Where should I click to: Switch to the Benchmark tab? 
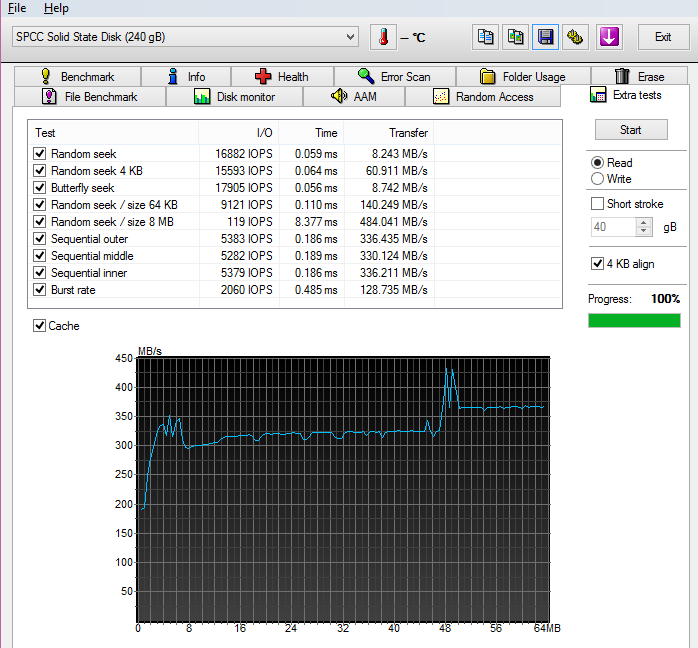pos(77,77)
